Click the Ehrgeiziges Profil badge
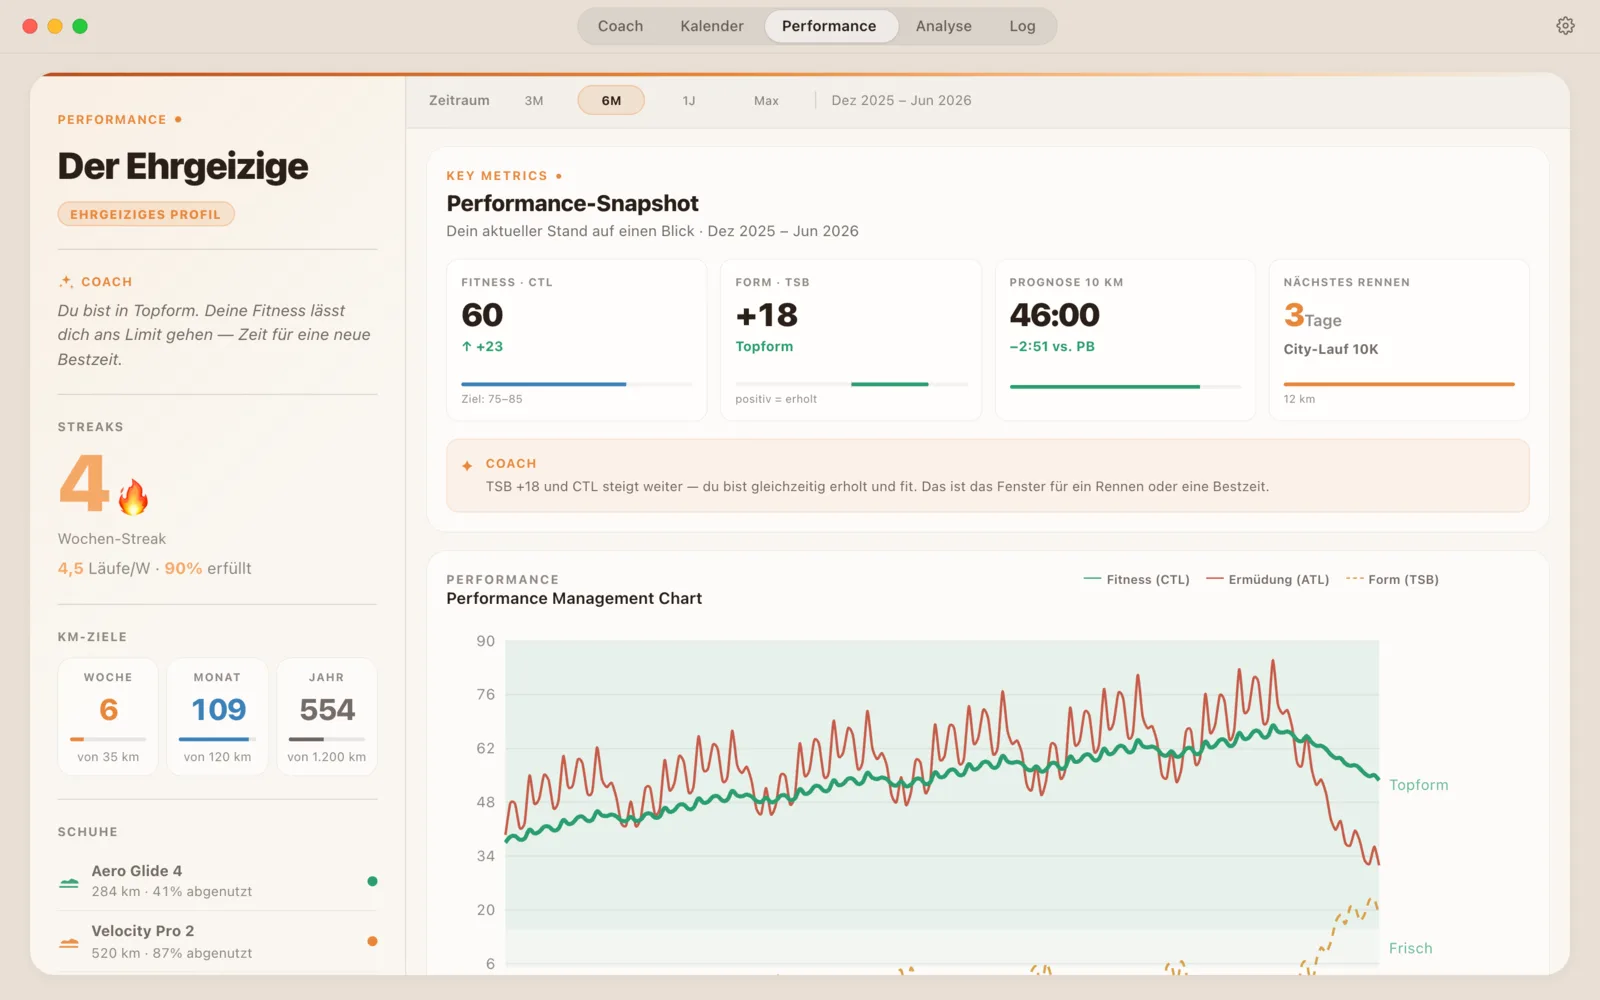 pos(146,214)
